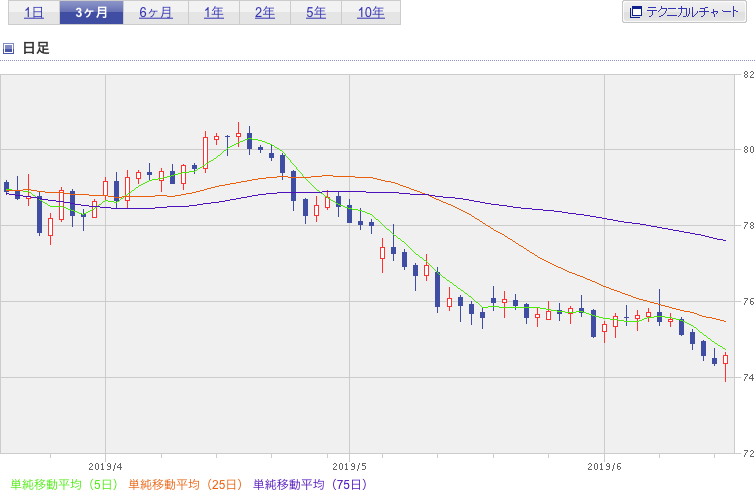Open the テクニカルチャート button

coord(684,12)
